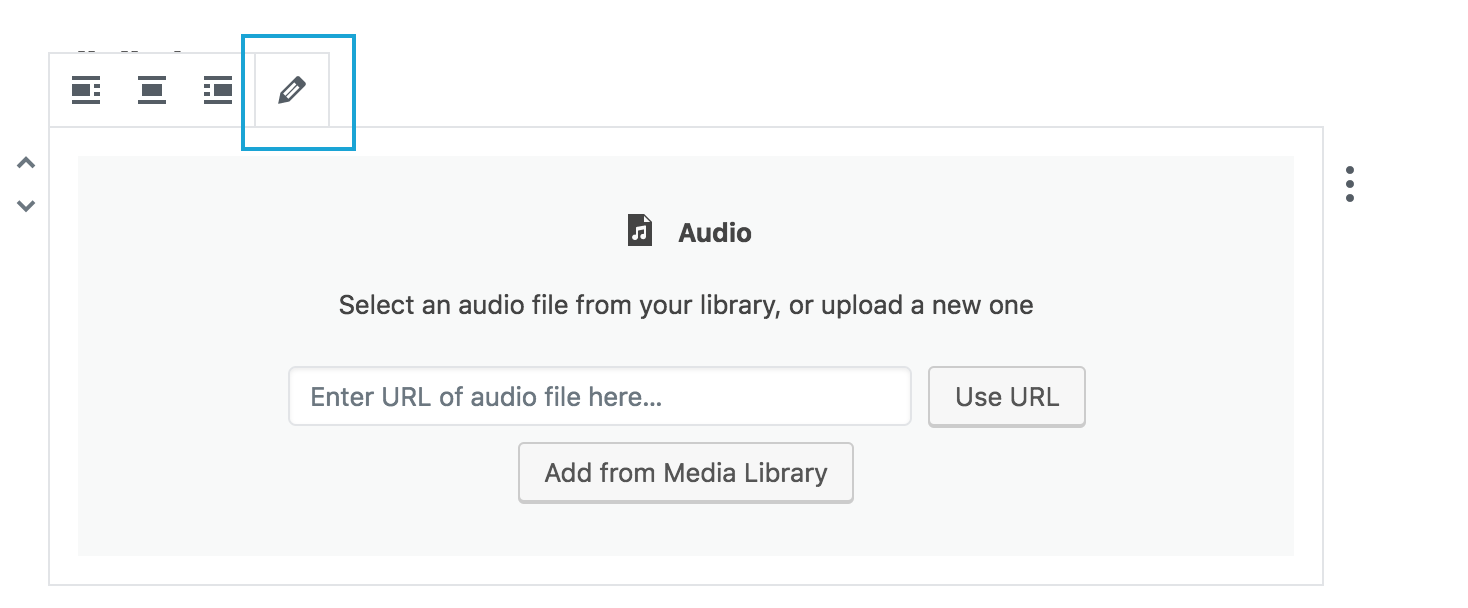1468x608 pixels.
Task: Align the audio block right
Action: 218,91
